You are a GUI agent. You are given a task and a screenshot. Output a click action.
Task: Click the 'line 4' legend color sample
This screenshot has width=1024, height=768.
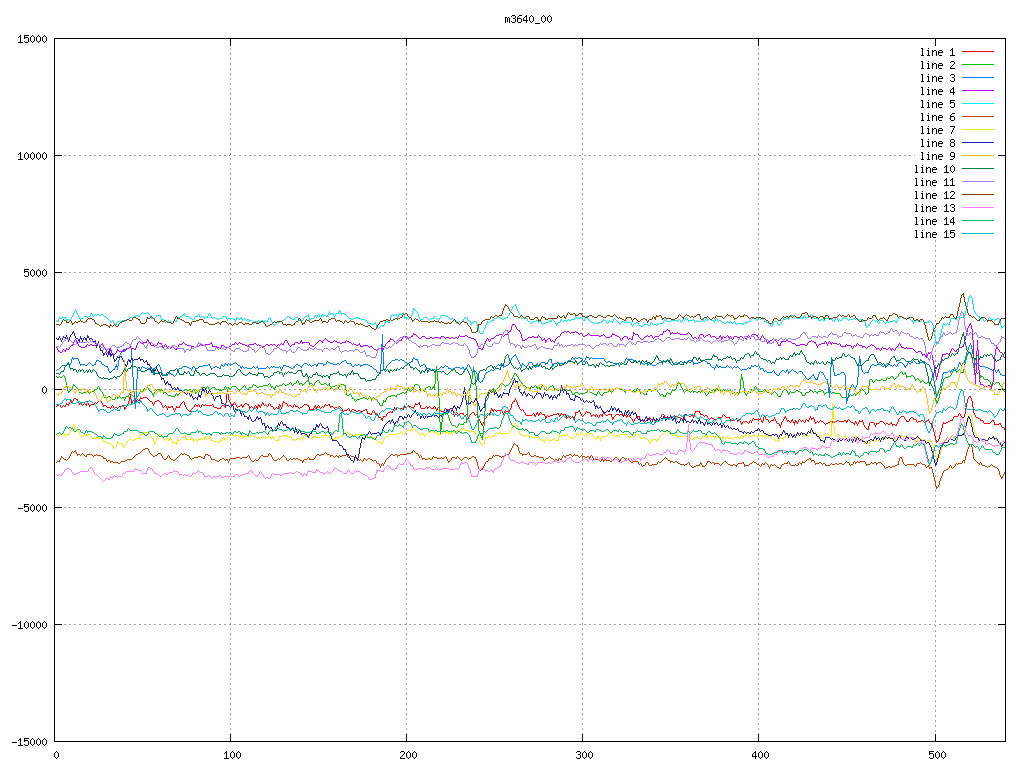pos(978,91)
